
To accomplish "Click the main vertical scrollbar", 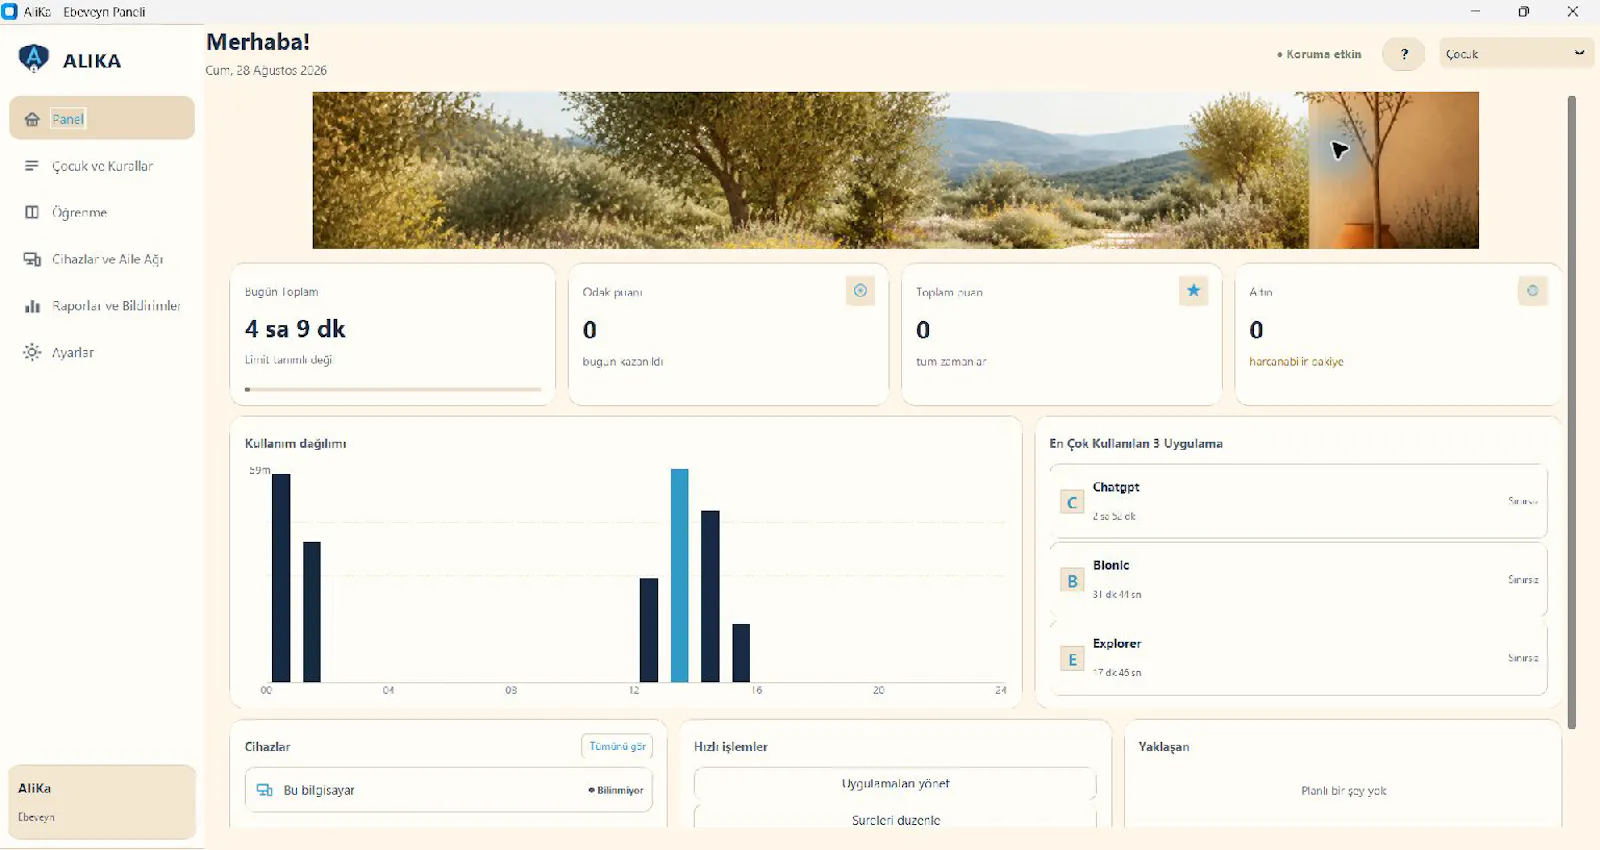I will (x=1572, y=412).
